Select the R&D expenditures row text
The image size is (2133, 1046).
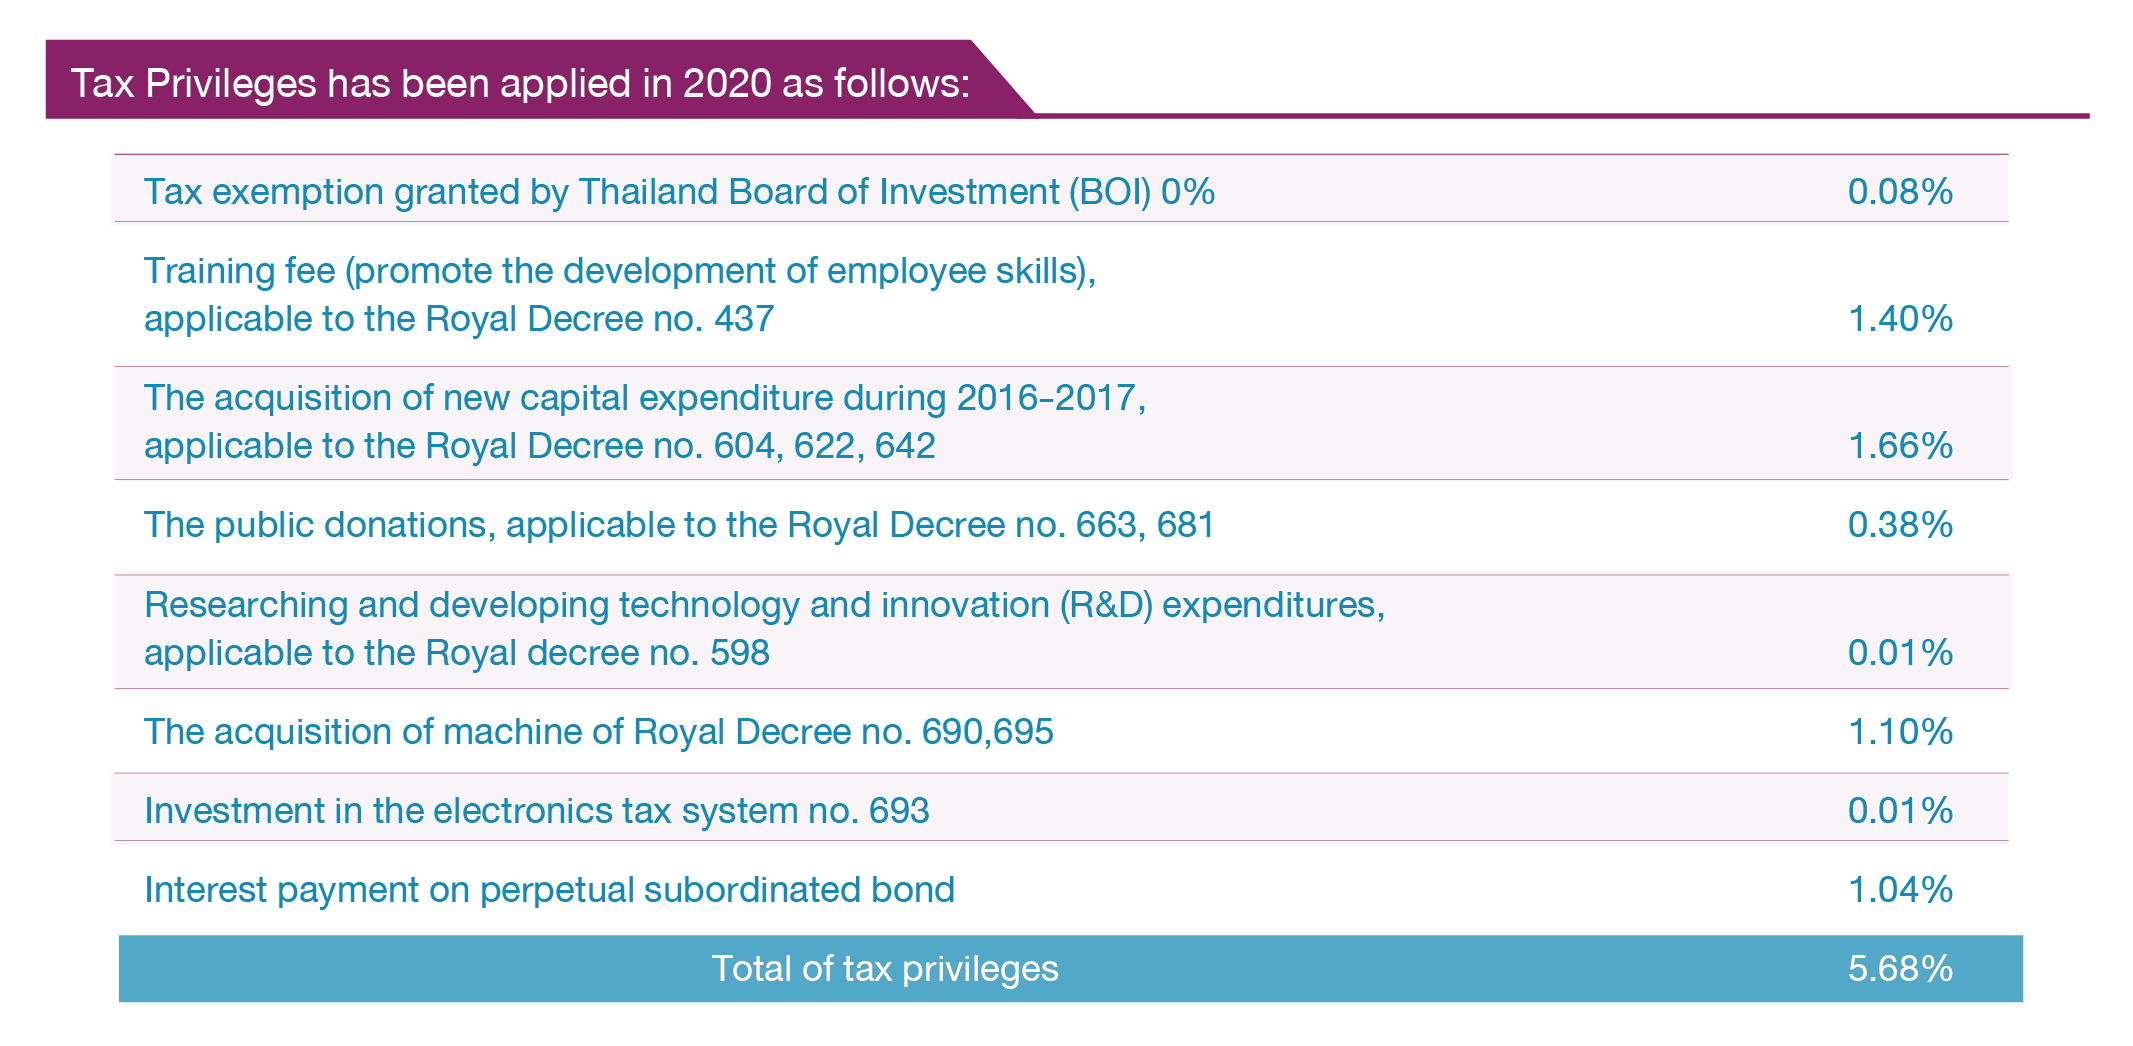pos(765,628)
